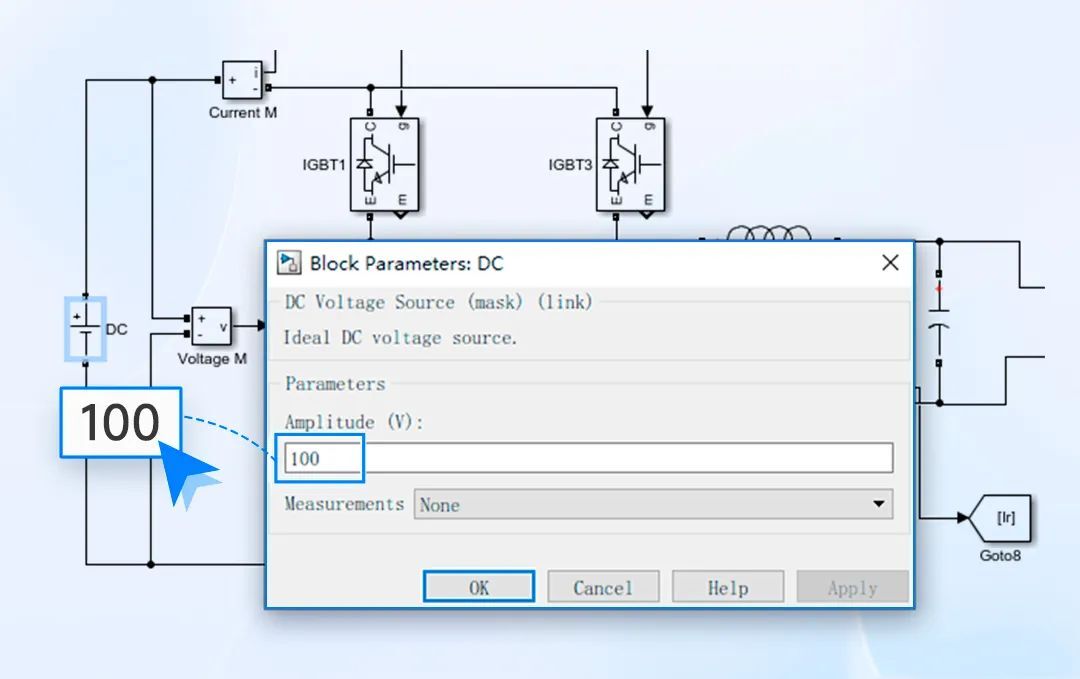Click the DC block label

[116, 329]
